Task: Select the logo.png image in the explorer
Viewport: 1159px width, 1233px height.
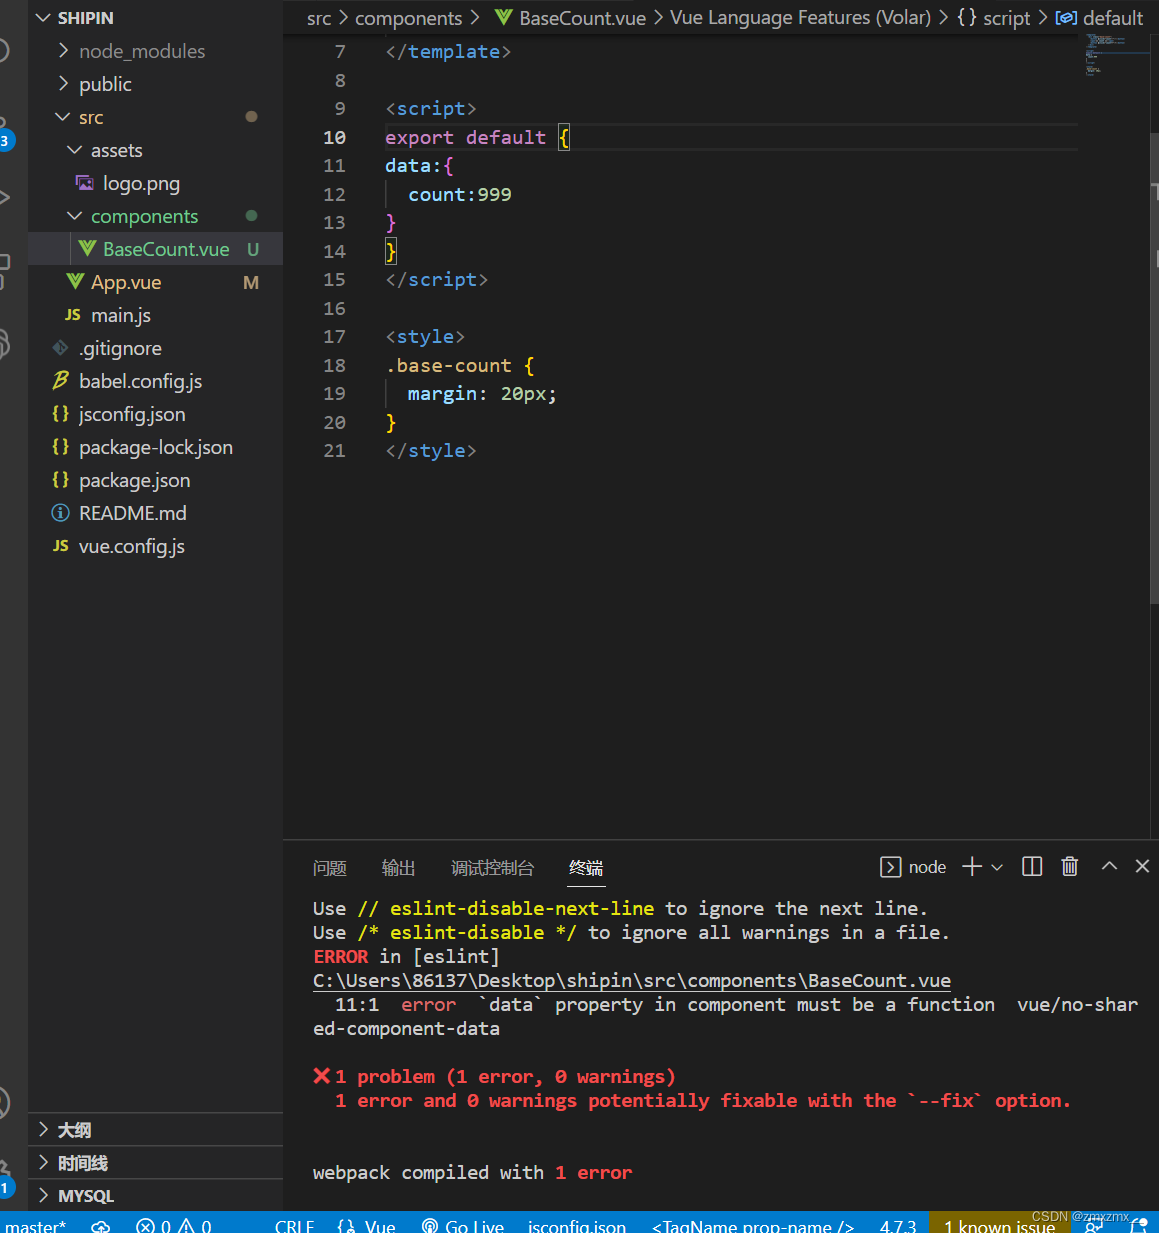Action: click(x=140, y=183)
